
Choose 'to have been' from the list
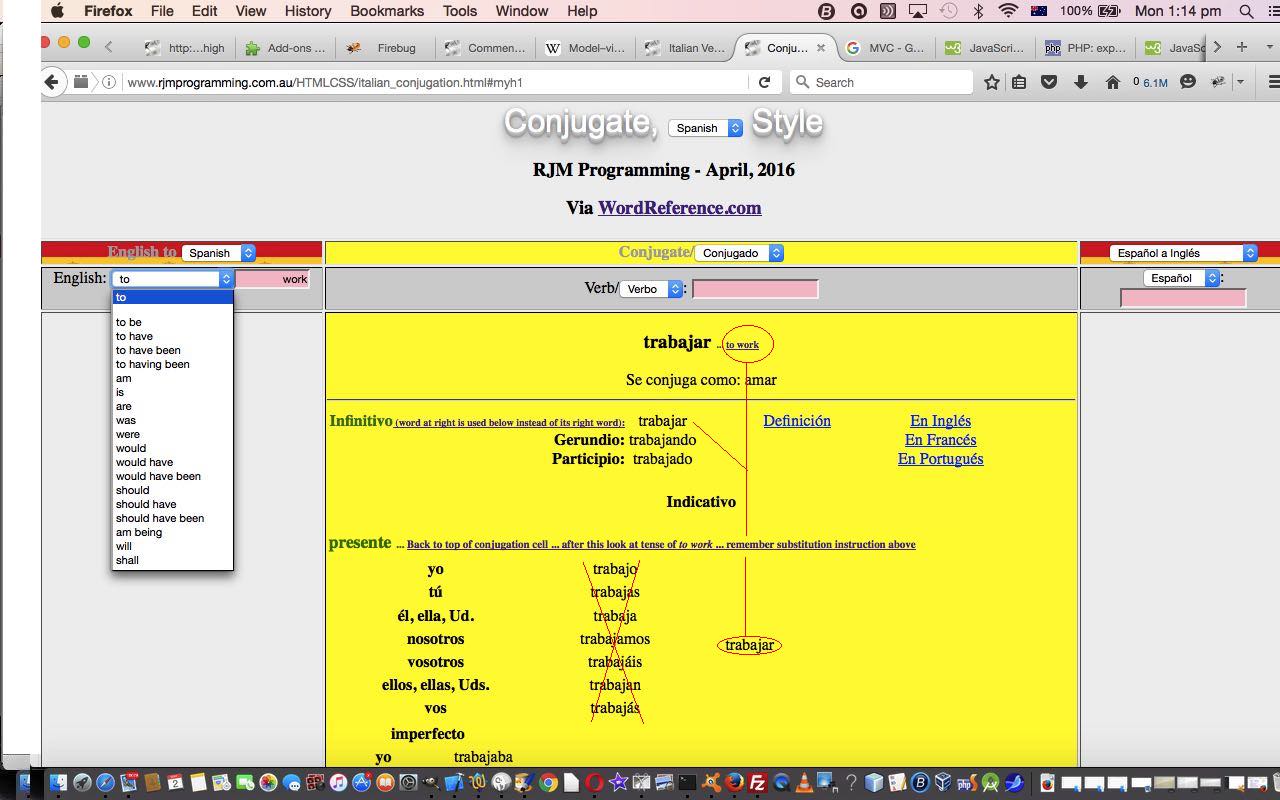[x=172, y=350]
